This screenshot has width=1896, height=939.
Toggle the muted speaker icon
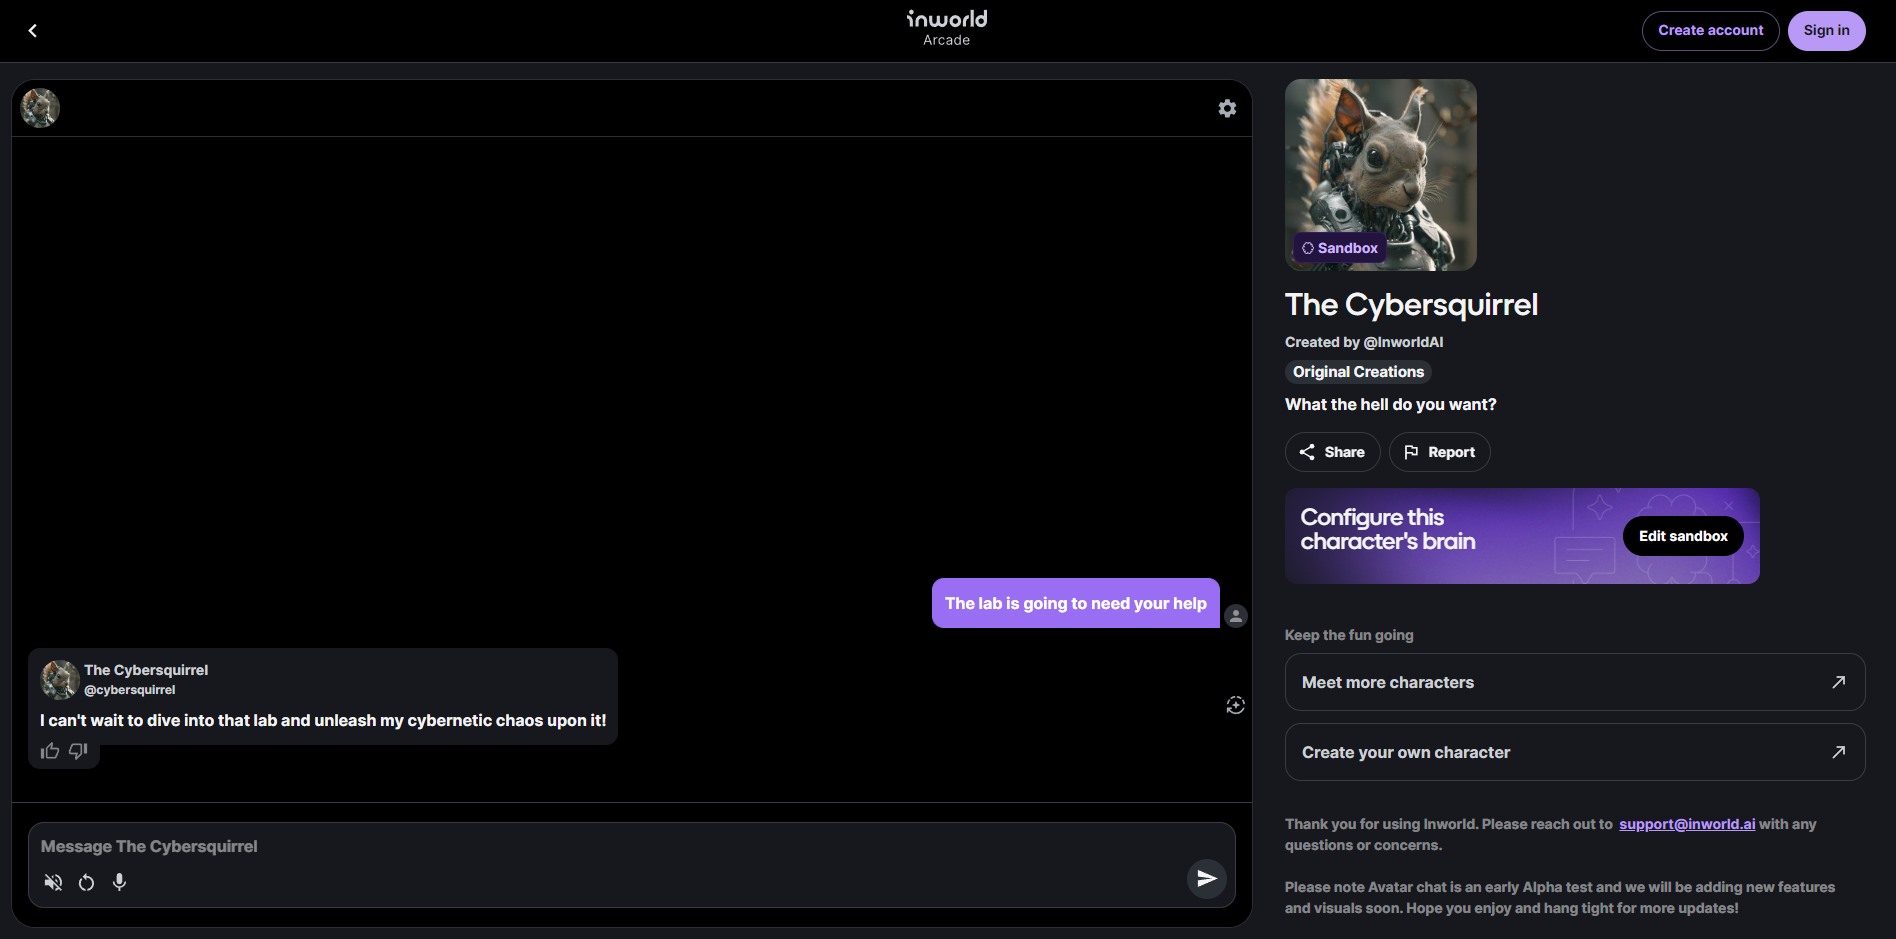coord(53,882)
